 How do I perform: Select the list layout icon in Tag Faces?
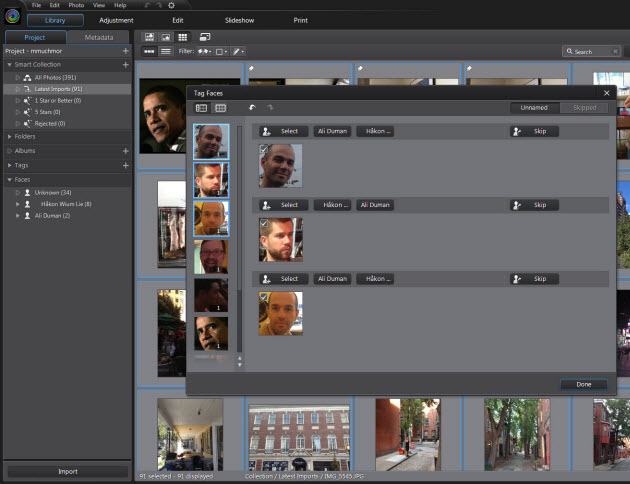pos(201,107)
